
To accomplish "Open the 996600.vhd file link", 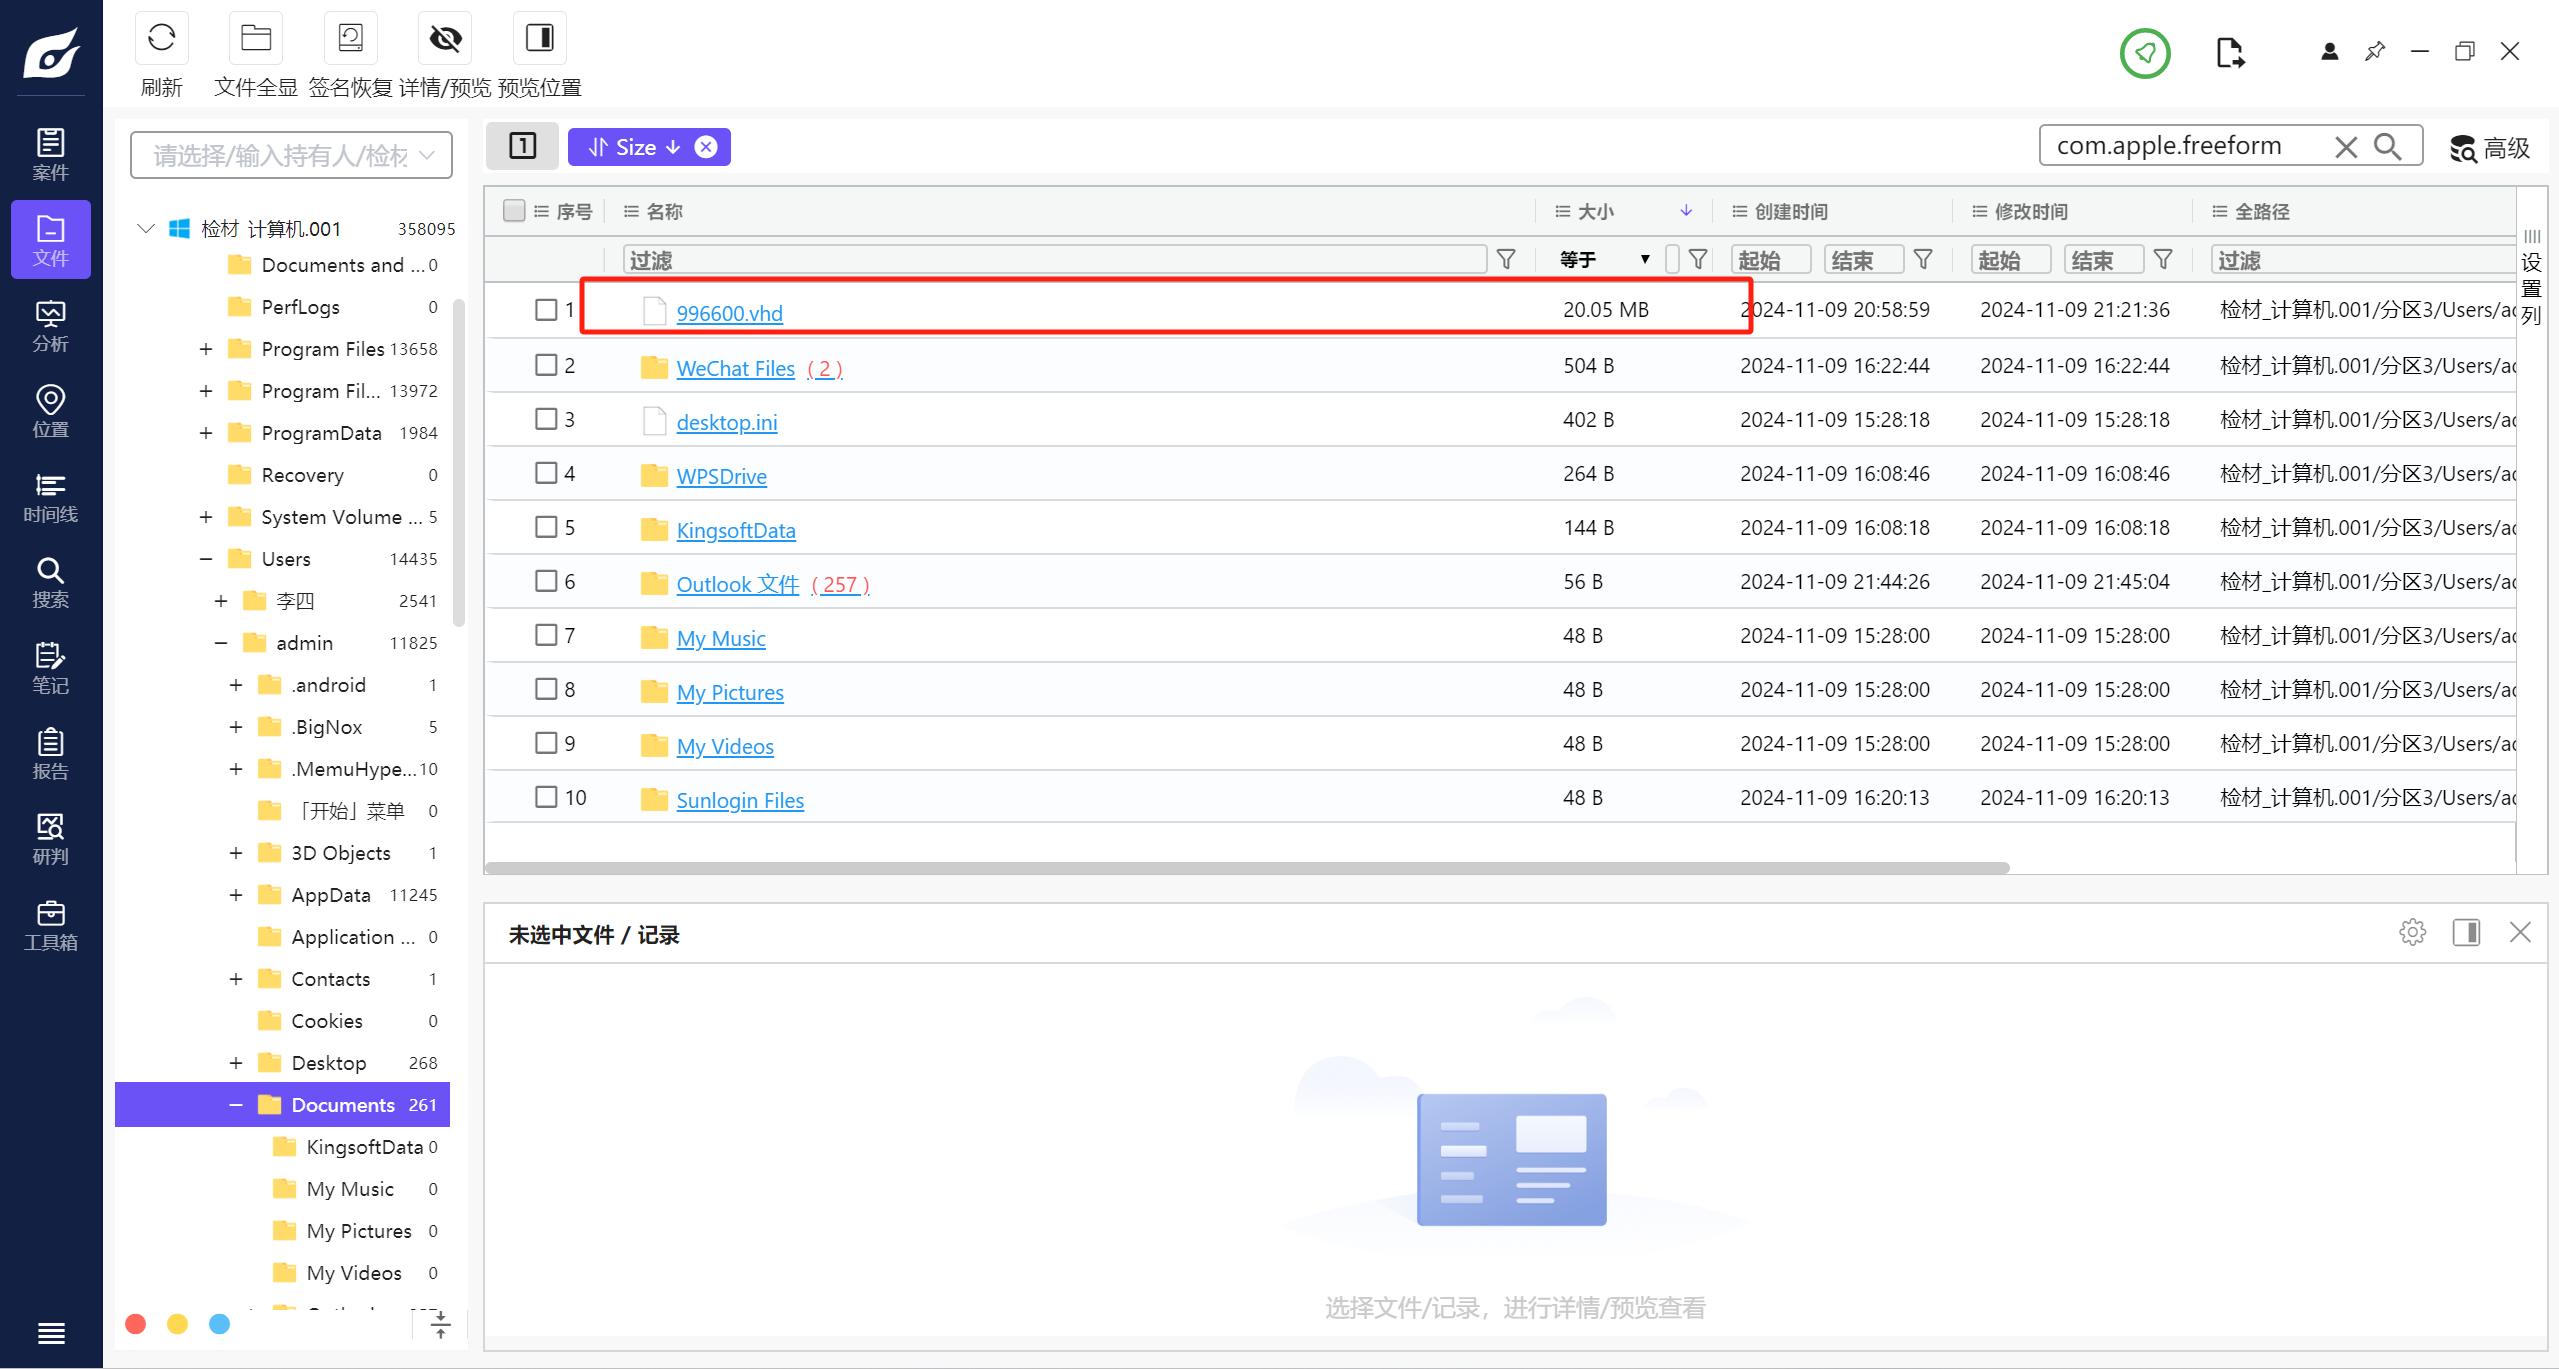I will [x=729, y=313].
